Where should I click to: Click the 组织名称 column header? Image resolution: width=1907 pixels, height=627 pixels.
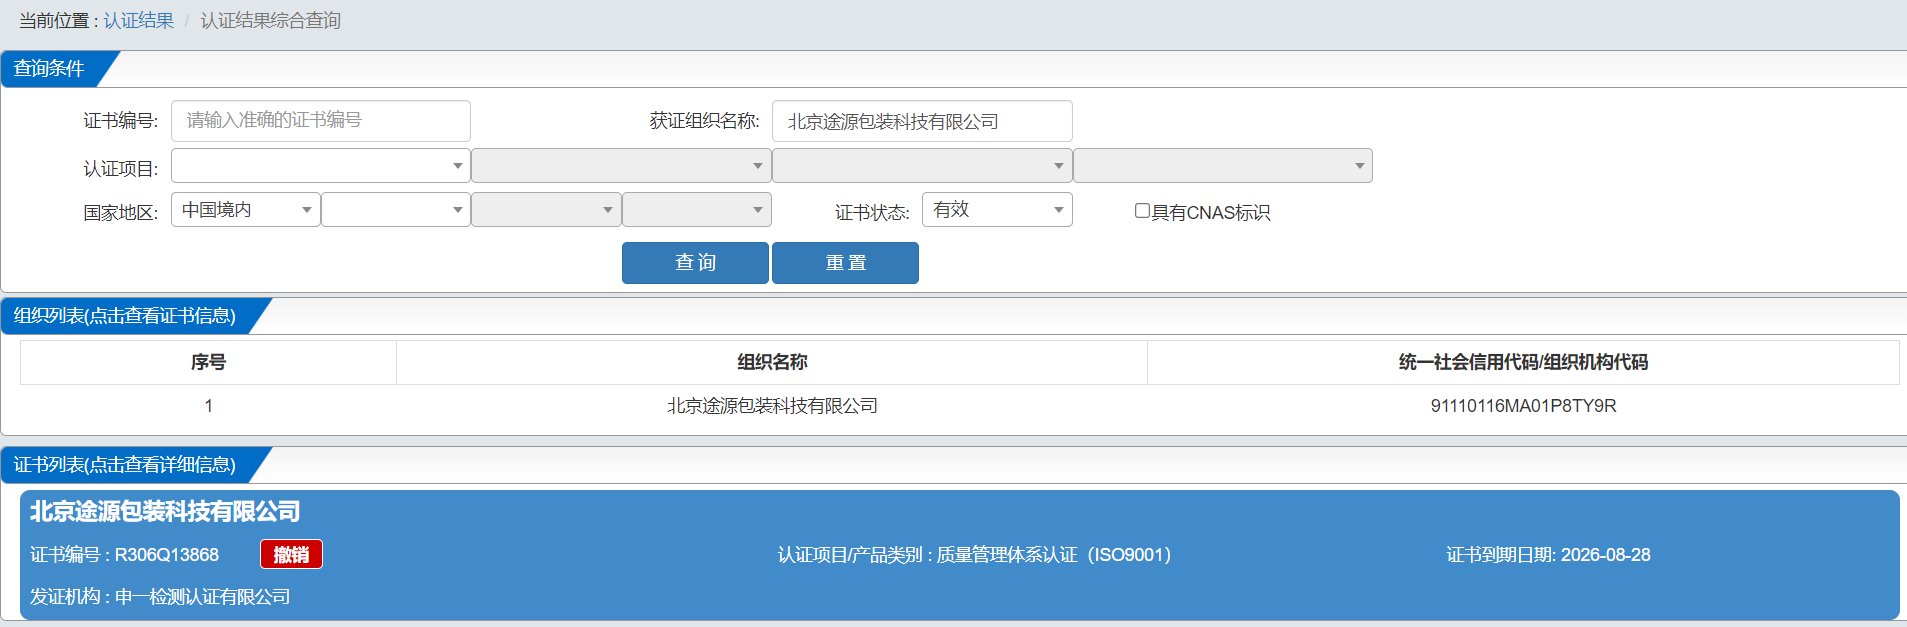[772, 362]
